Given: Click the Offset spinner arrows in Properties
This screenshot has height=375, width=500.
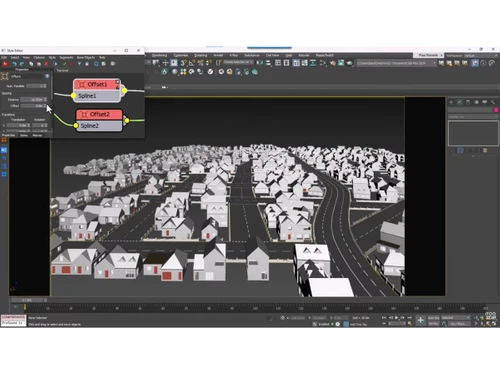Looking at the screenshot, I should (x=45, y=106).
